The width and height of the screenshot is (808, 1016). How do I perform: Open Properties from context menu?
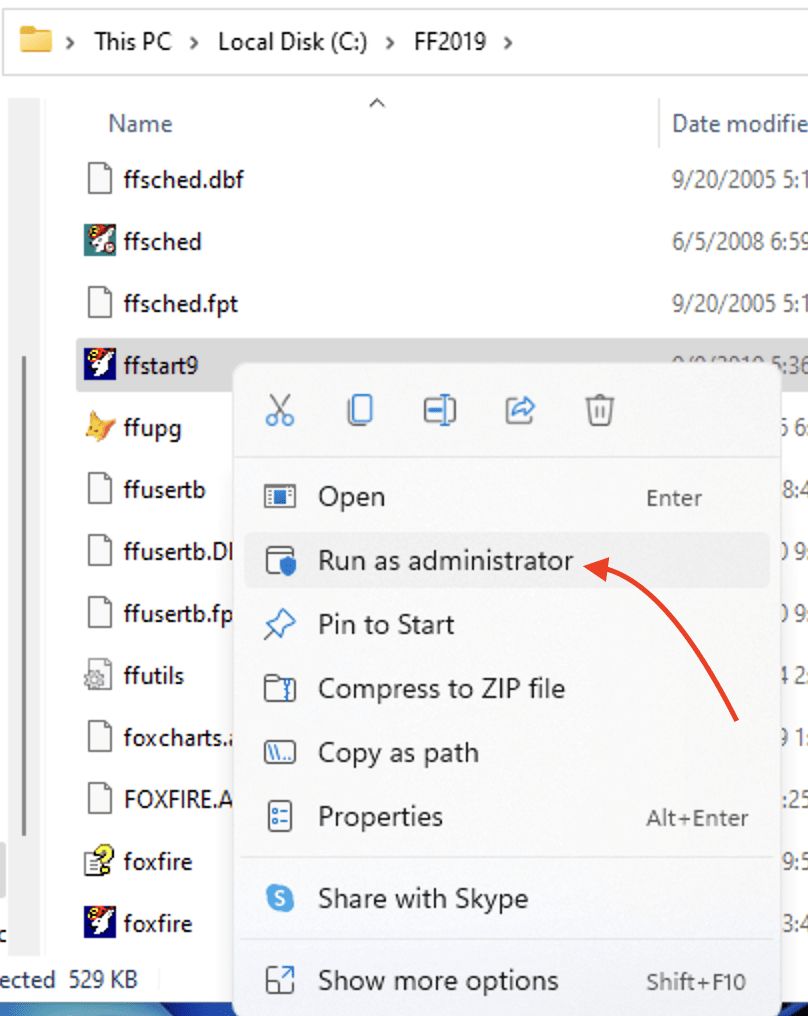pos(507,816)
